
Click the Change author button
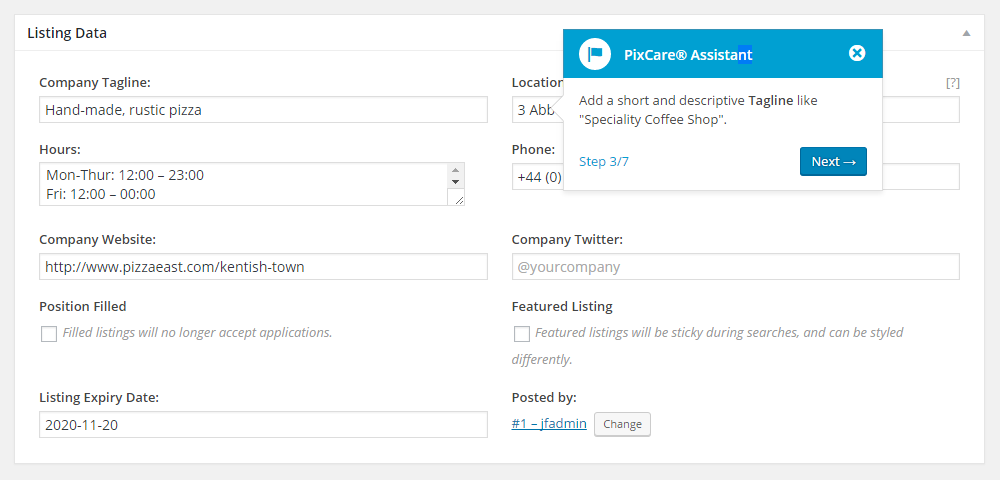tap(622, 424)
